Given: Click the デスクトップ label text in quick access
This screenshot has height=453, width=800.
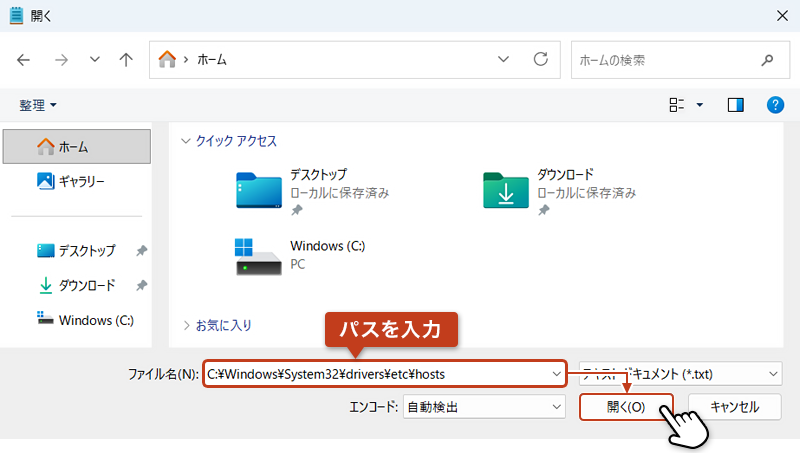Looking at the screenshot, I should click(318, 174).
